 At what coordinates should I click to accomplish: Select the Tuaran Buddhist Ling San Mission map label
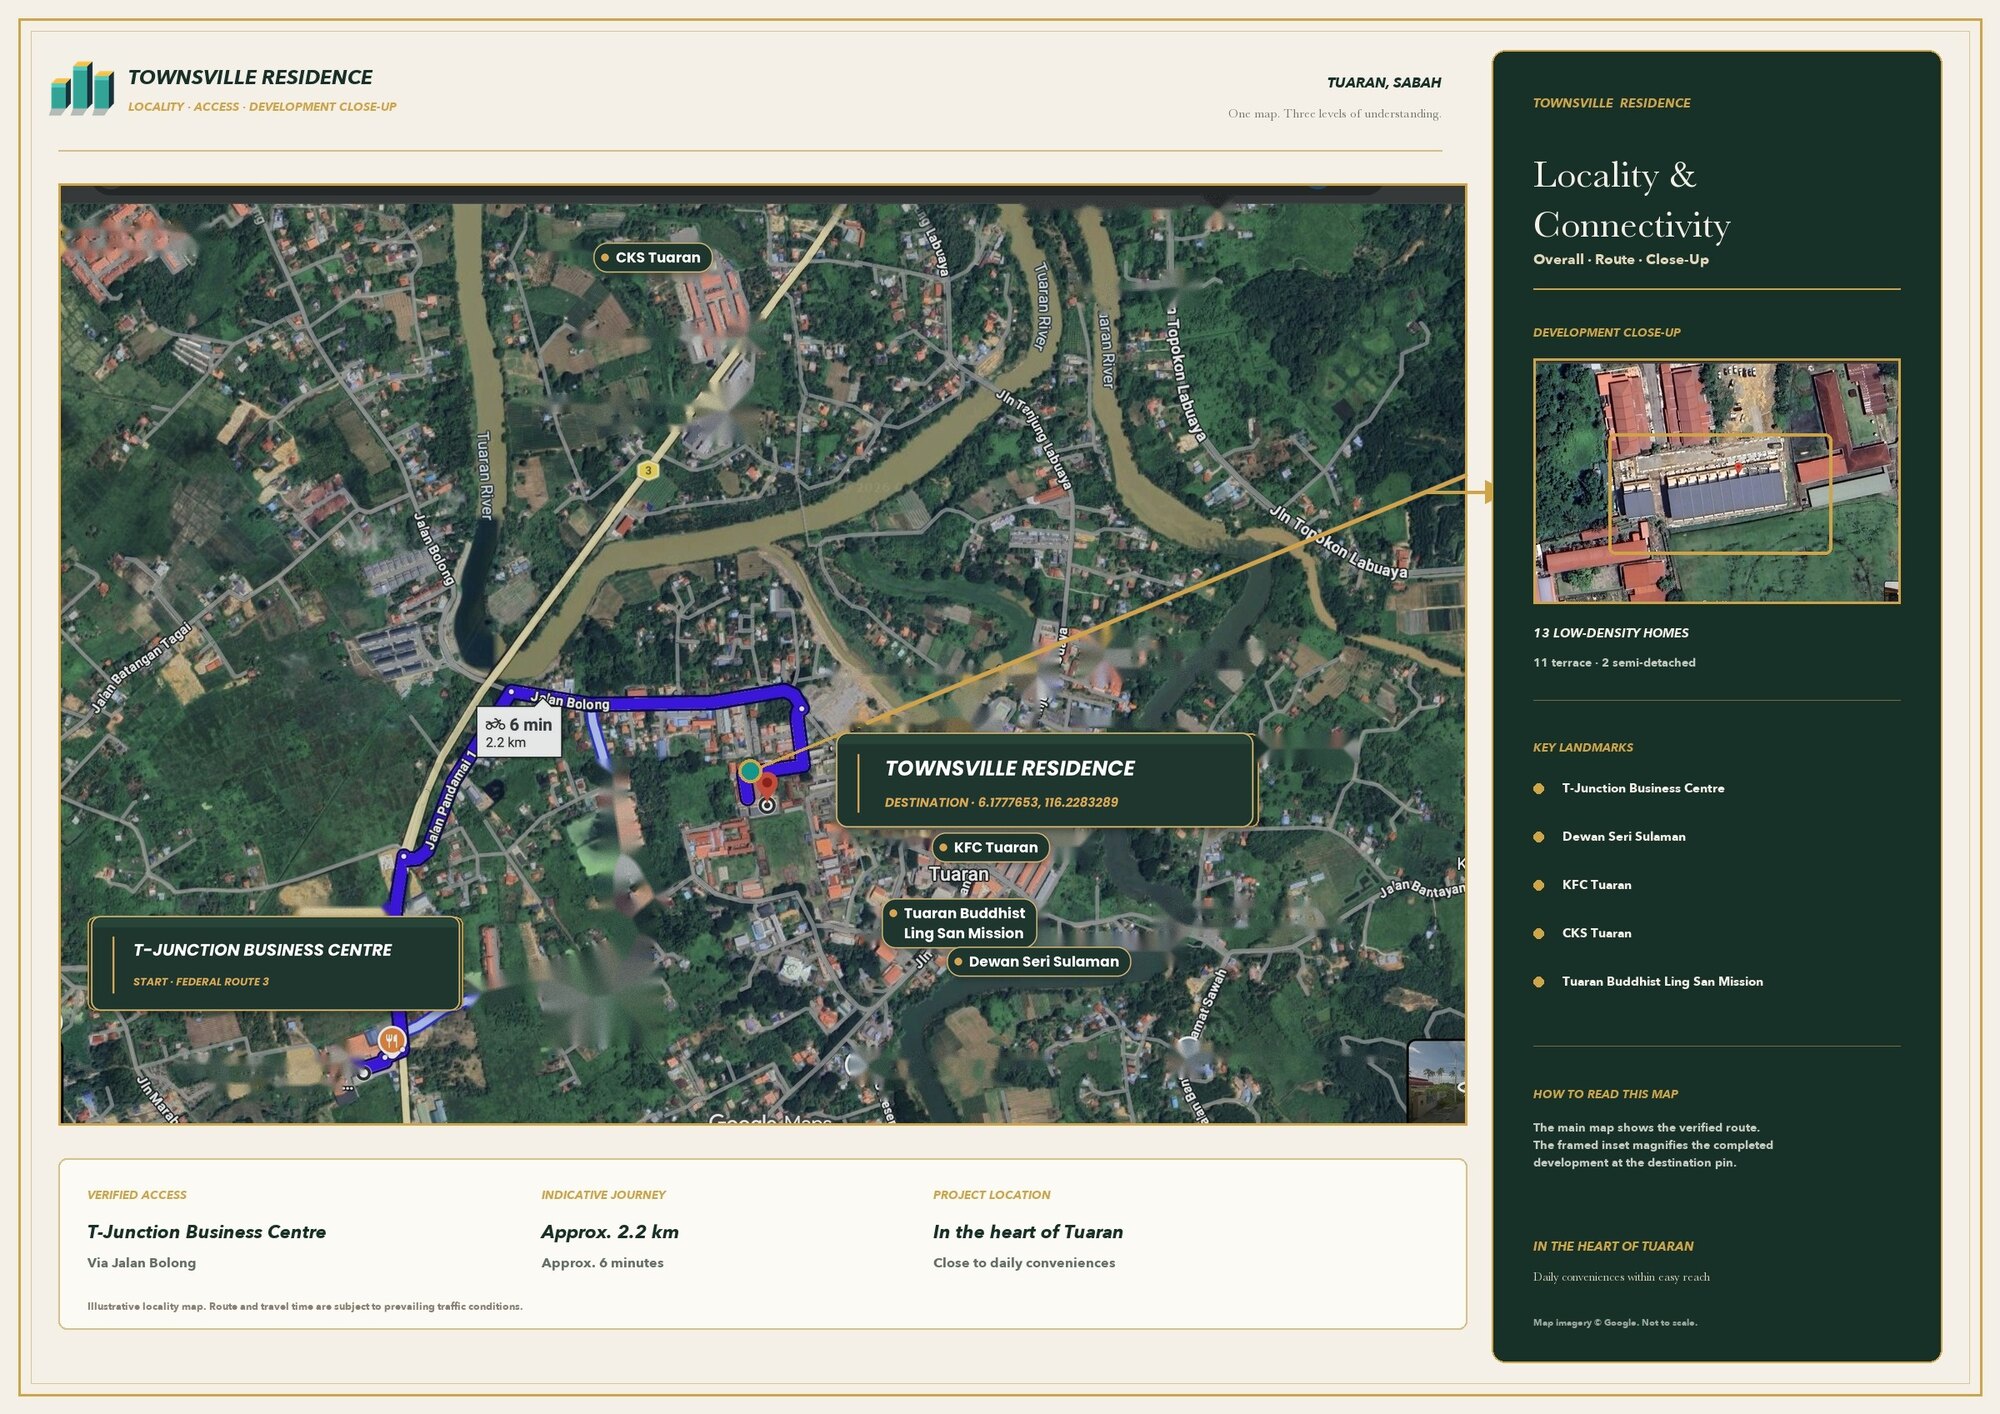pyautogui.click(x=959, y=923)
